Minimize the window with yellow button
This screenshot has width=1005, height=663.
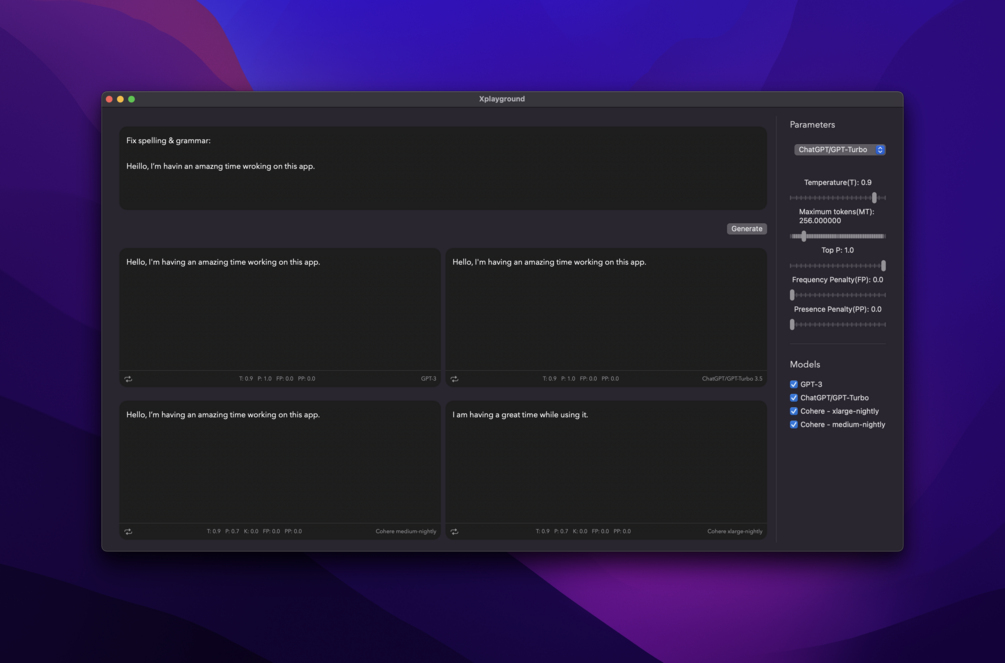click(x=120, y=99)
